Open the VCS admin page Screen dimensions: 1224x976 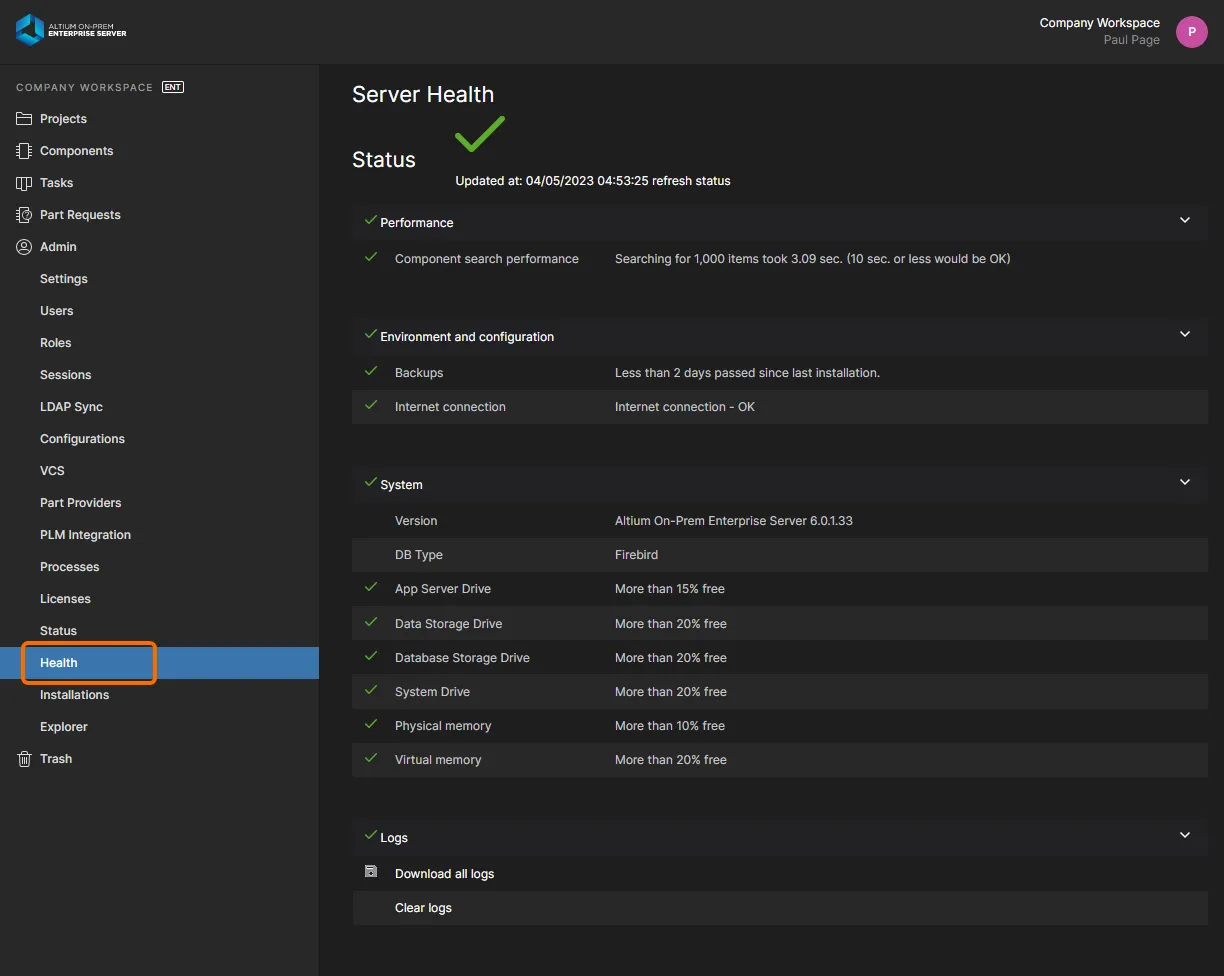(x=52, y=471)
